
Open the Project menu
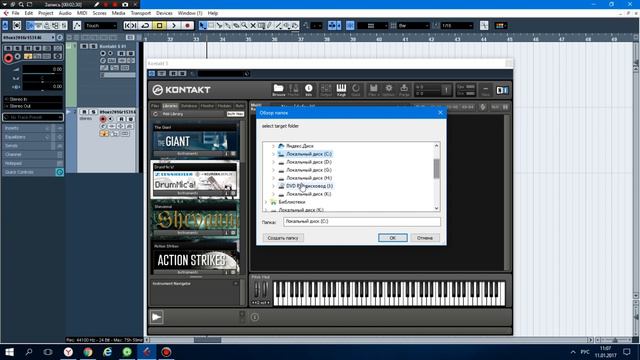(45, 13)
